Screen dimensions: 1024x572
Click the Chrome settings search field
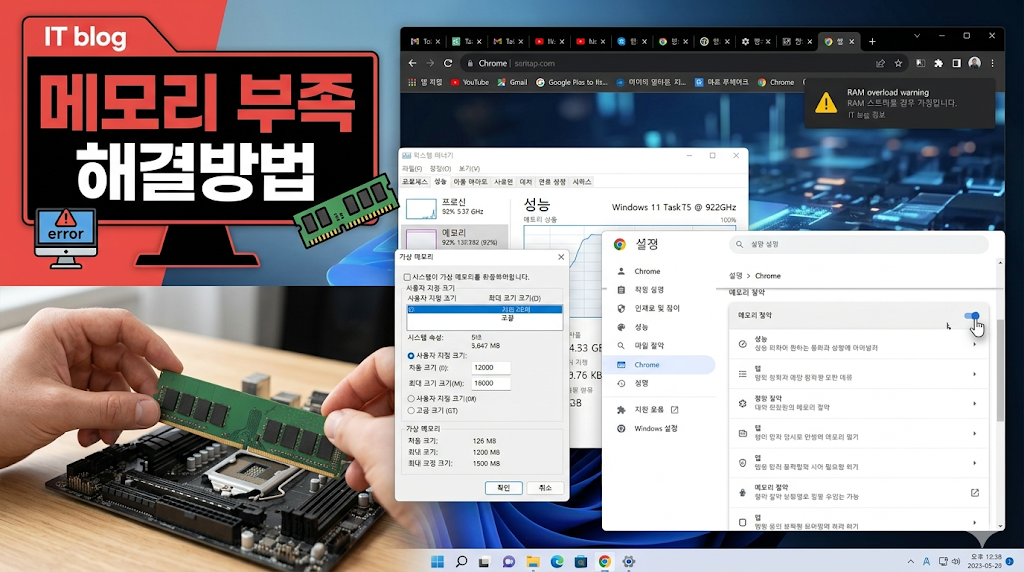click(x=858, y=244)
